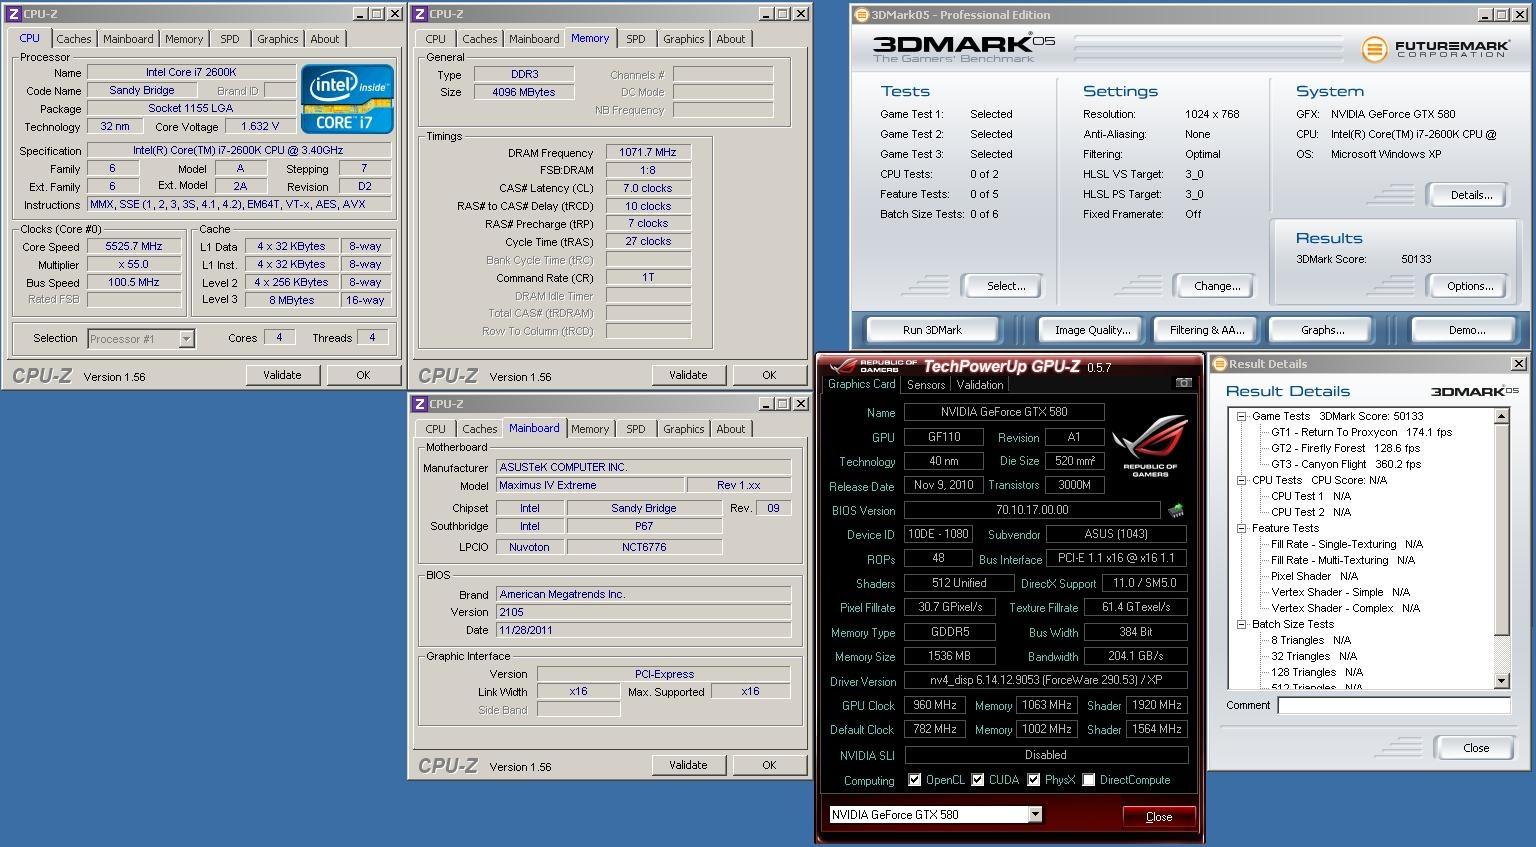Click the Change... settings button
Screen dimensions: 1536x847
pyautogui.click(x=1217, y=286)
